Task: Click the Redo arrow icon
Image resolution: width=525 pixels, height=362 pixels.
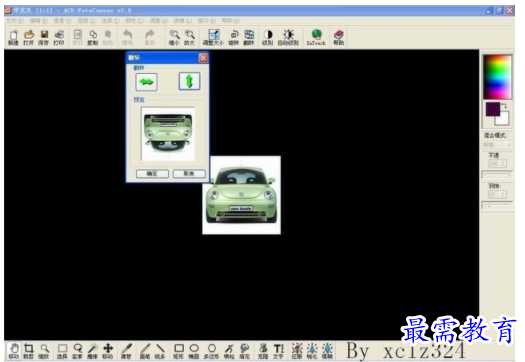Action: (x=149, y=38)
